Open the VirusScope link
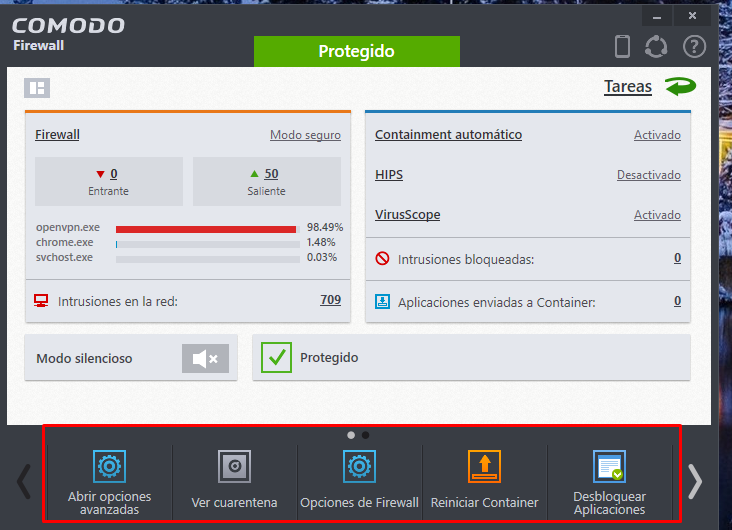 coord(408,215)
